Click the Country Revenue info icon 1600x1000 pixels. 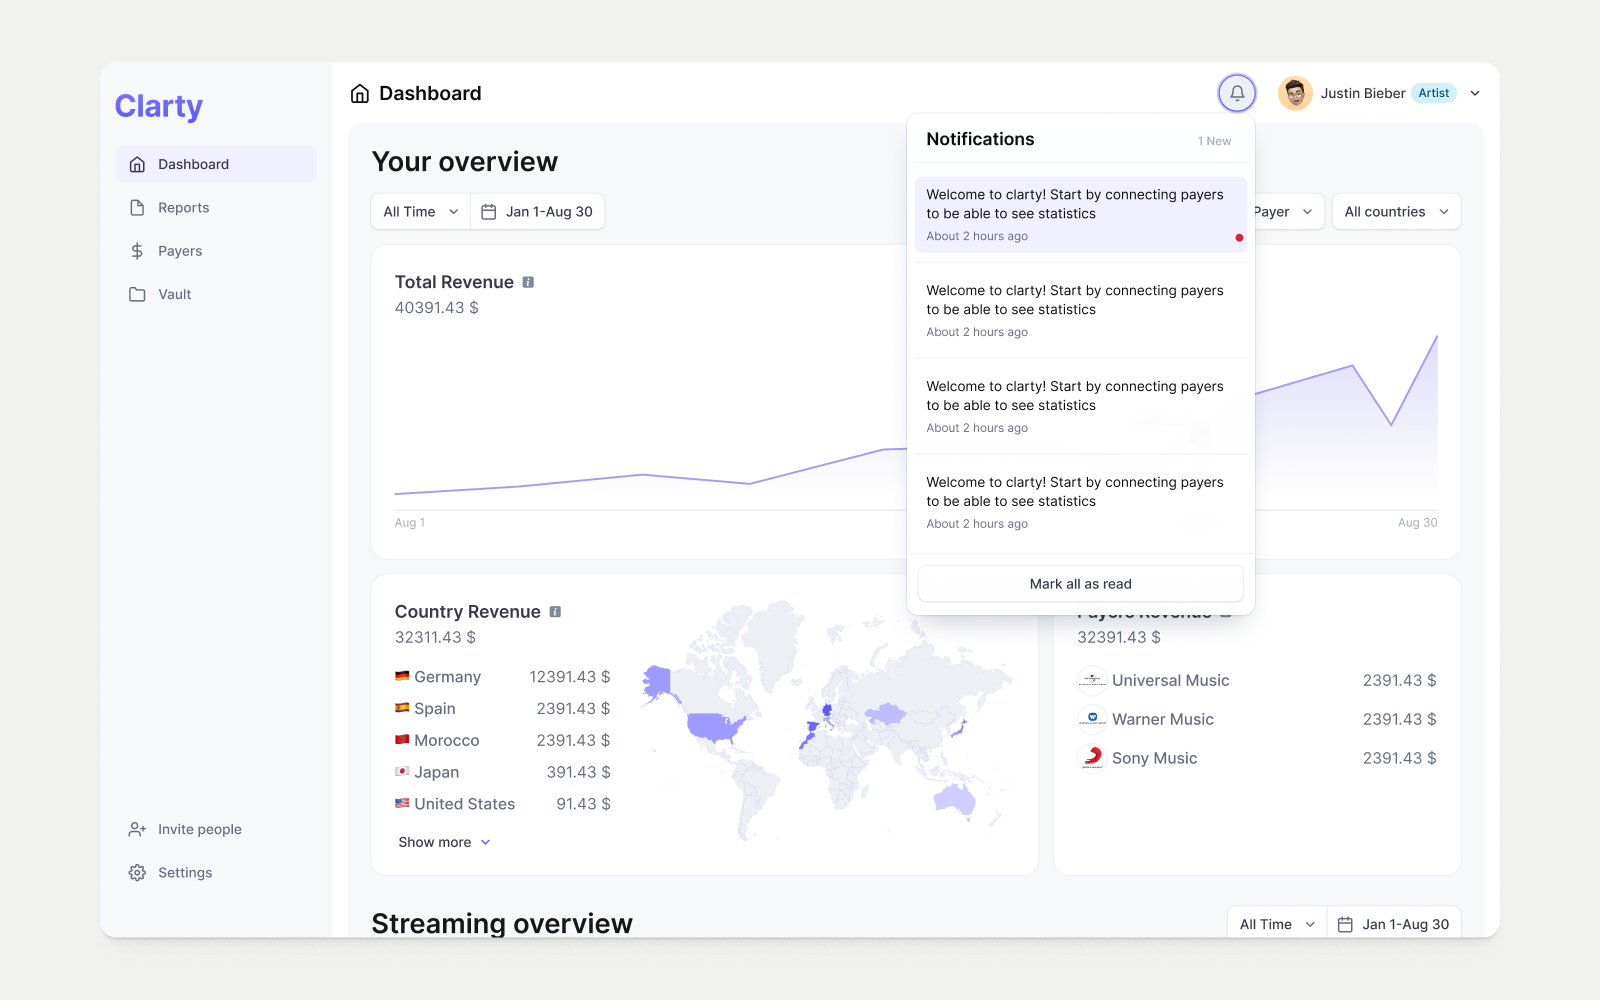555,612
